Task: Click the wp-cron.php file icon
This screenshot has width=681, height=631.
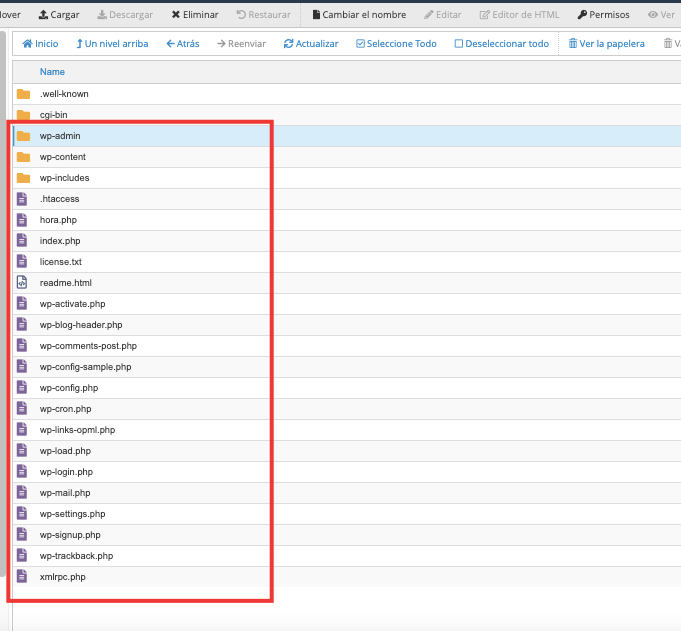Action: [x=22, y=409]
